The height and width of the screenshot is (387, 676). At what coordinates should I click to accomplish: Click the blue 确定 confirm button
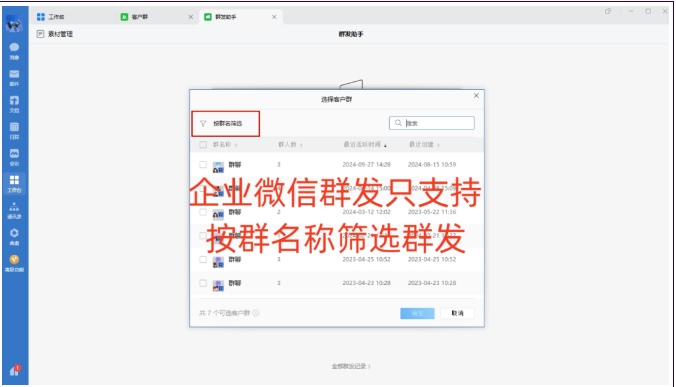417,313
